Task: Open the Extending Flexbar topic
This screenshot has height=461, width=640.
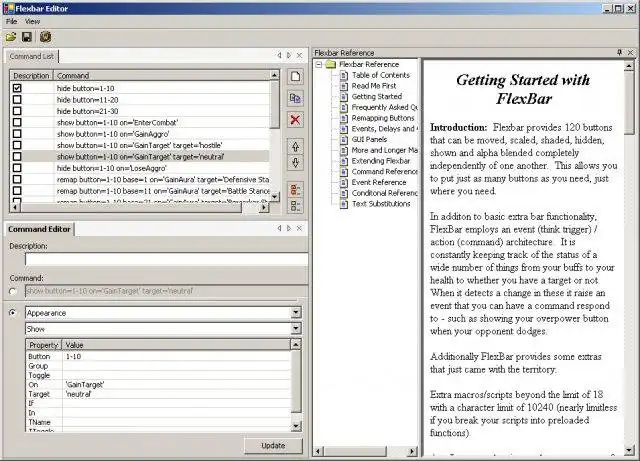Action: pyautogui.click(x=381, y=161)
